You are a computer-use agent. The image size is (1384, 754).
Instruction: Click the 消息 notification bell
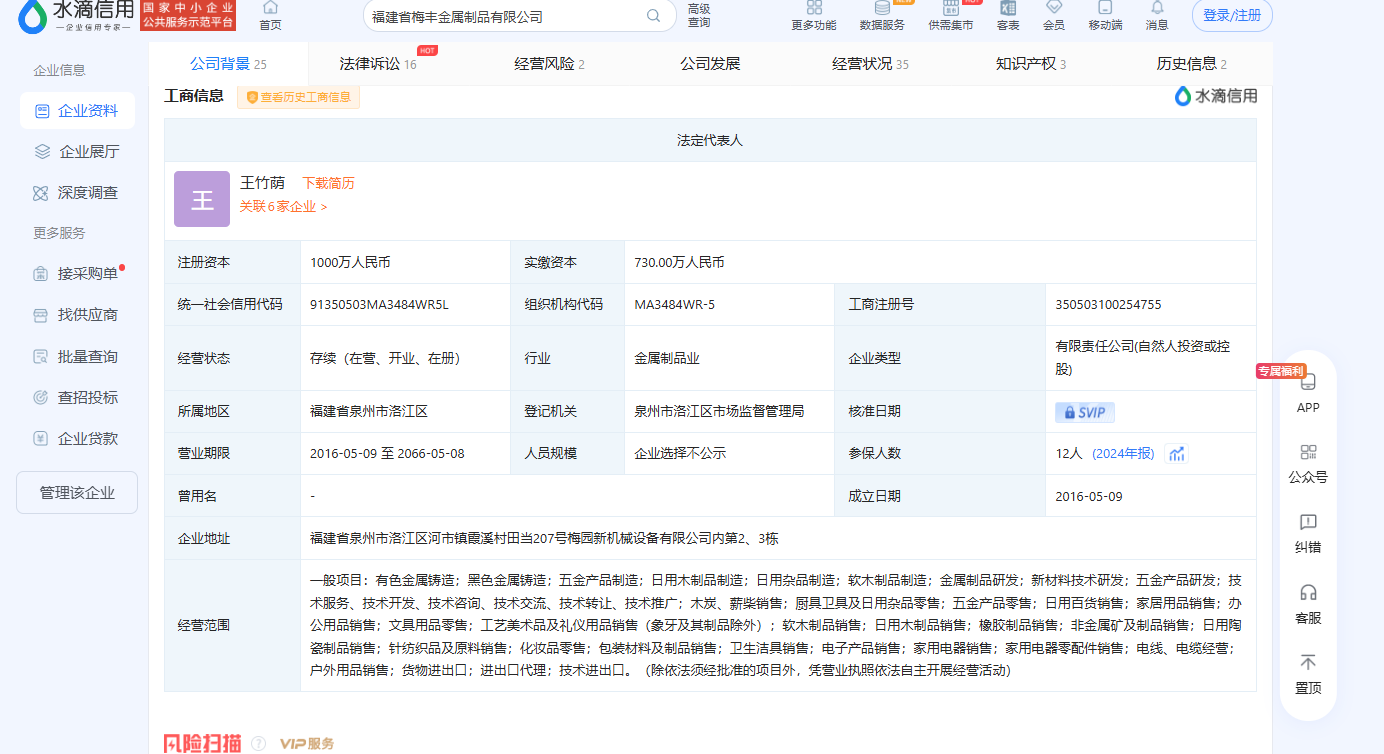[1157, 9]
